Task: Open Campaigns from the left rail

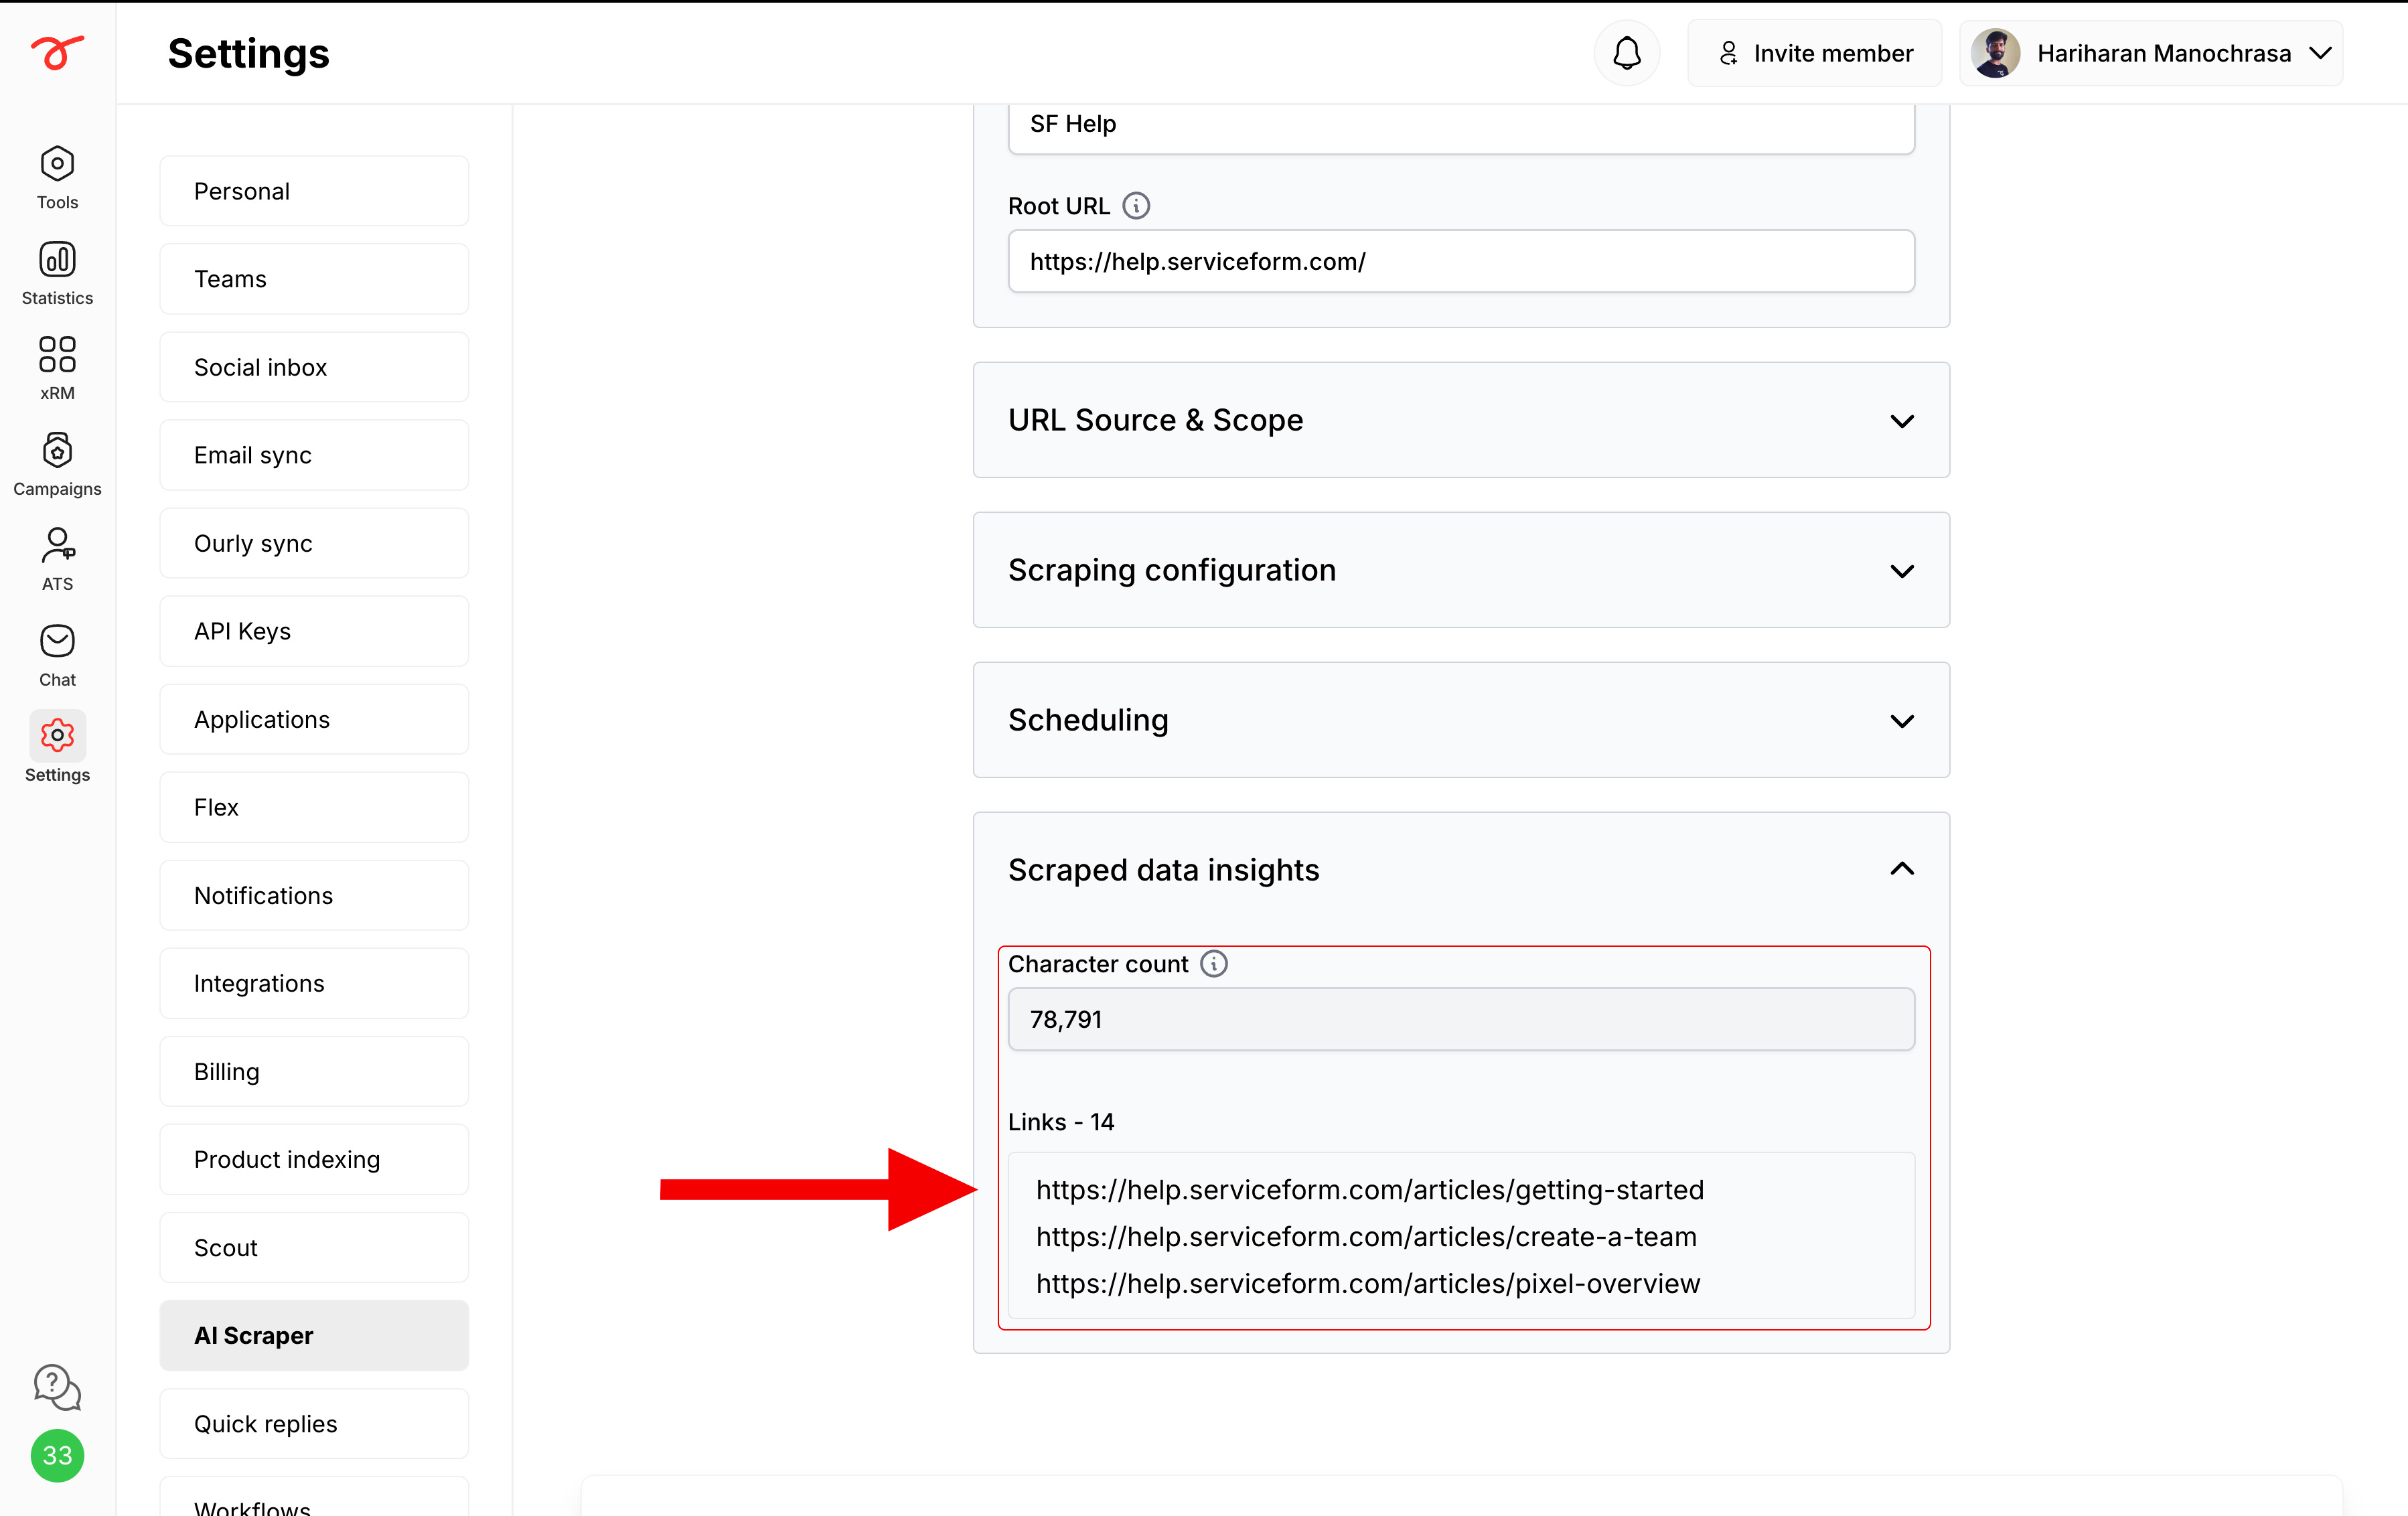Action: [x=57, y=464]
